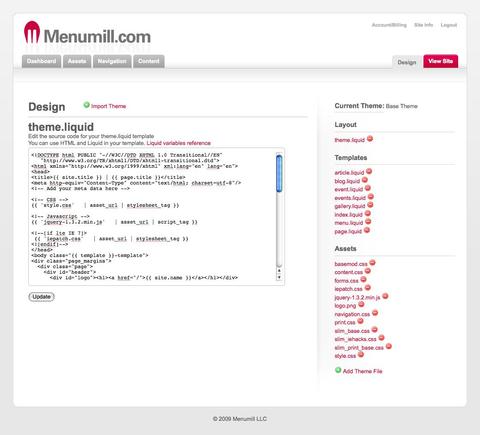
Task: Delete event.liquid using its red icon
Action: click(x=368, y=188)
